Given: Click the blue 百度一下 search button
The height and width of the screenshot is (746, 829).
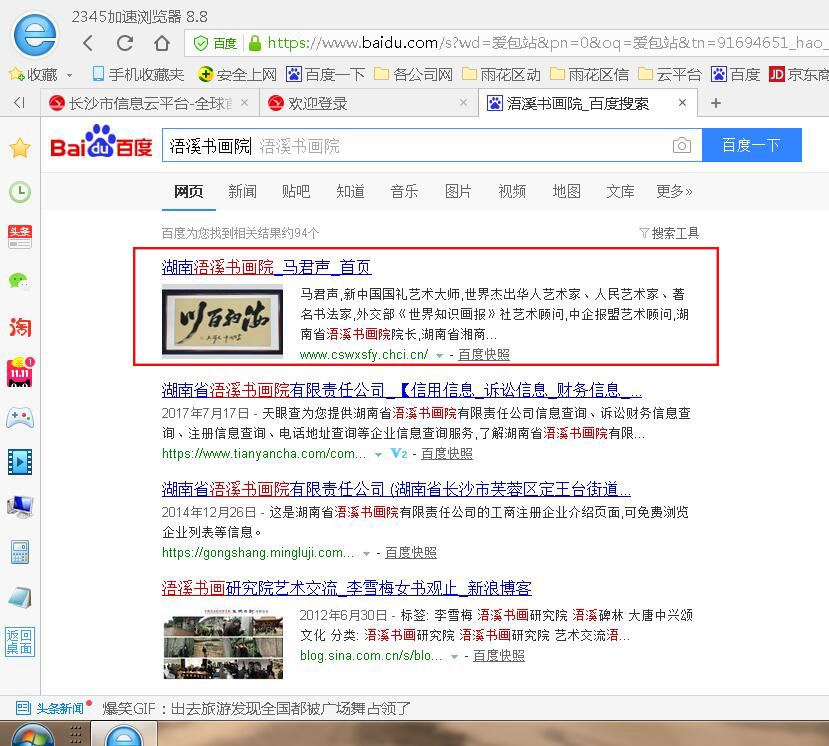Looking at the screenshot, I should (751, 145).
